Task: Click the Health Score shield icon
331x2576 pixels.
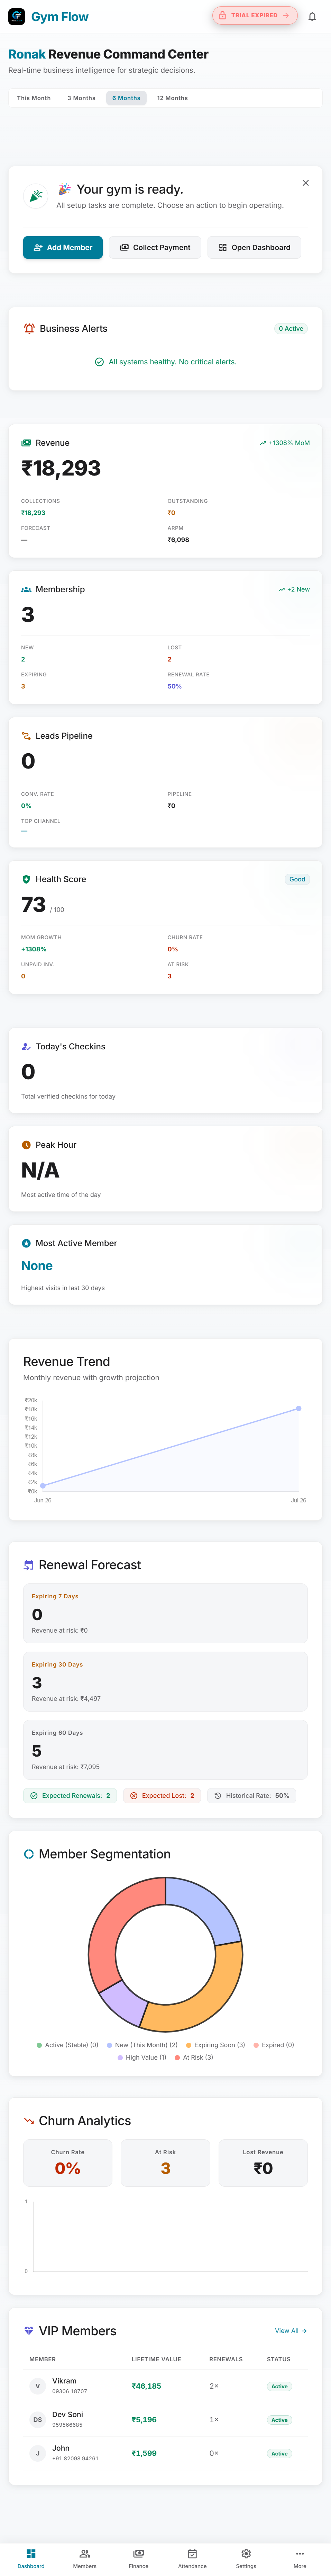Action: click(26, 879)
